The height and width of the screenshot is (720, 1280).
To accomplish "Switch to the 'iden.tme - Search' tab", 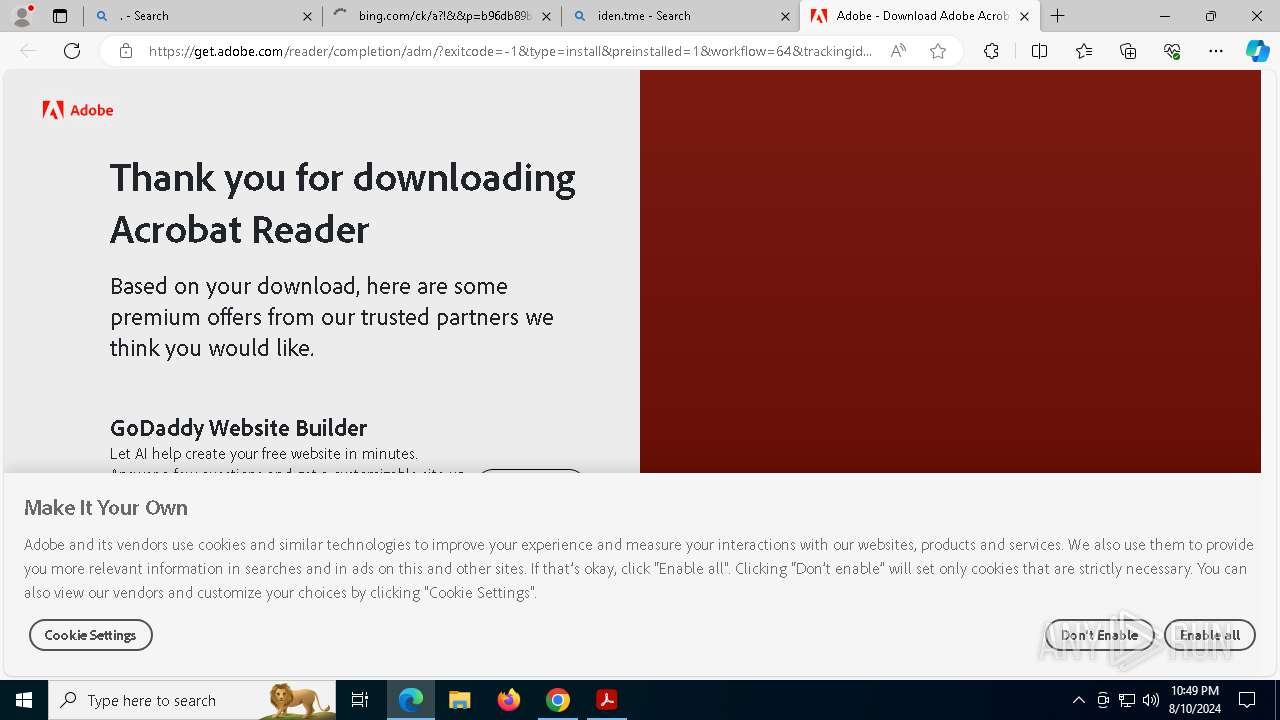I will (x=680, y=16).
